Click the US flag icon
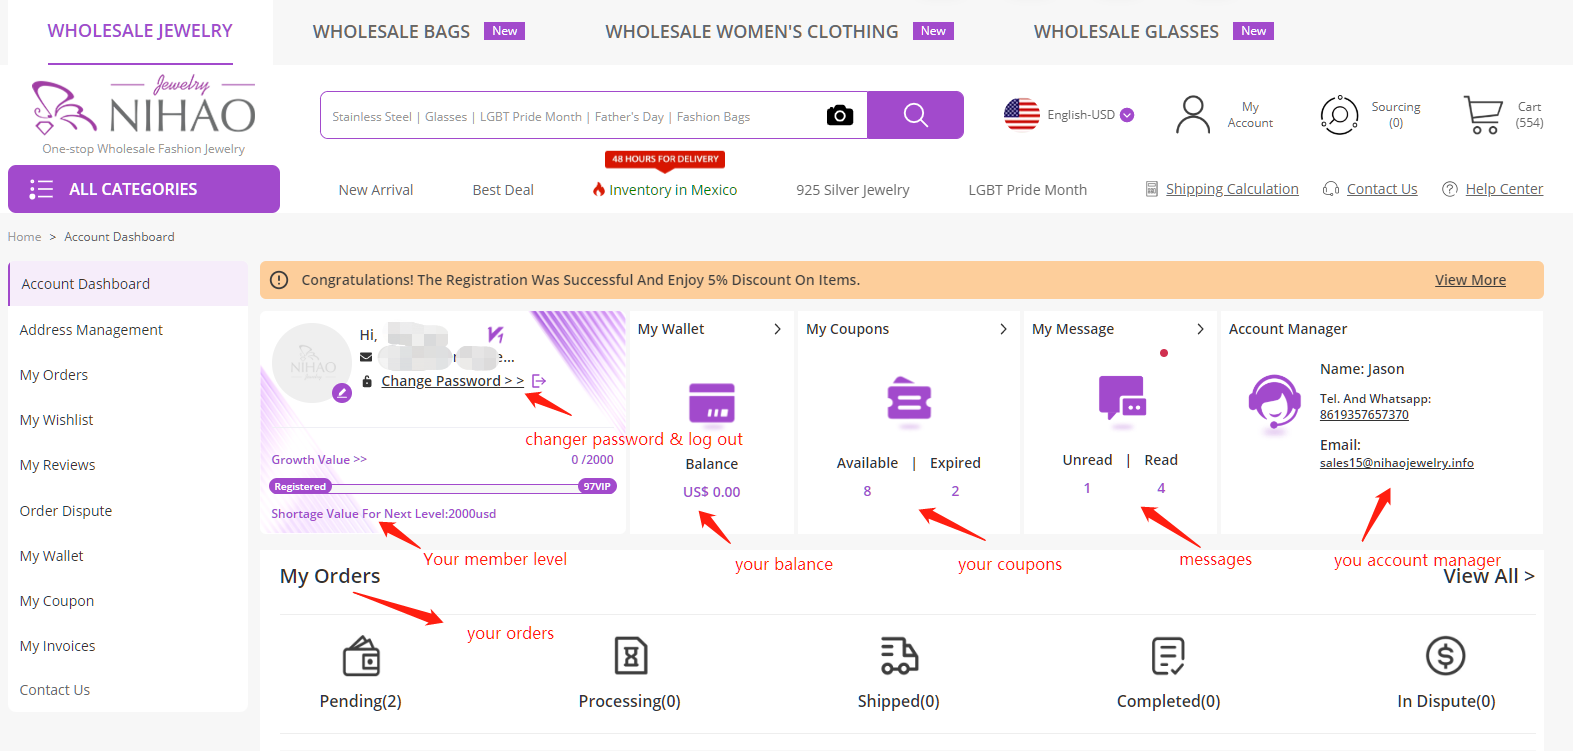 tap(1022, 115)
